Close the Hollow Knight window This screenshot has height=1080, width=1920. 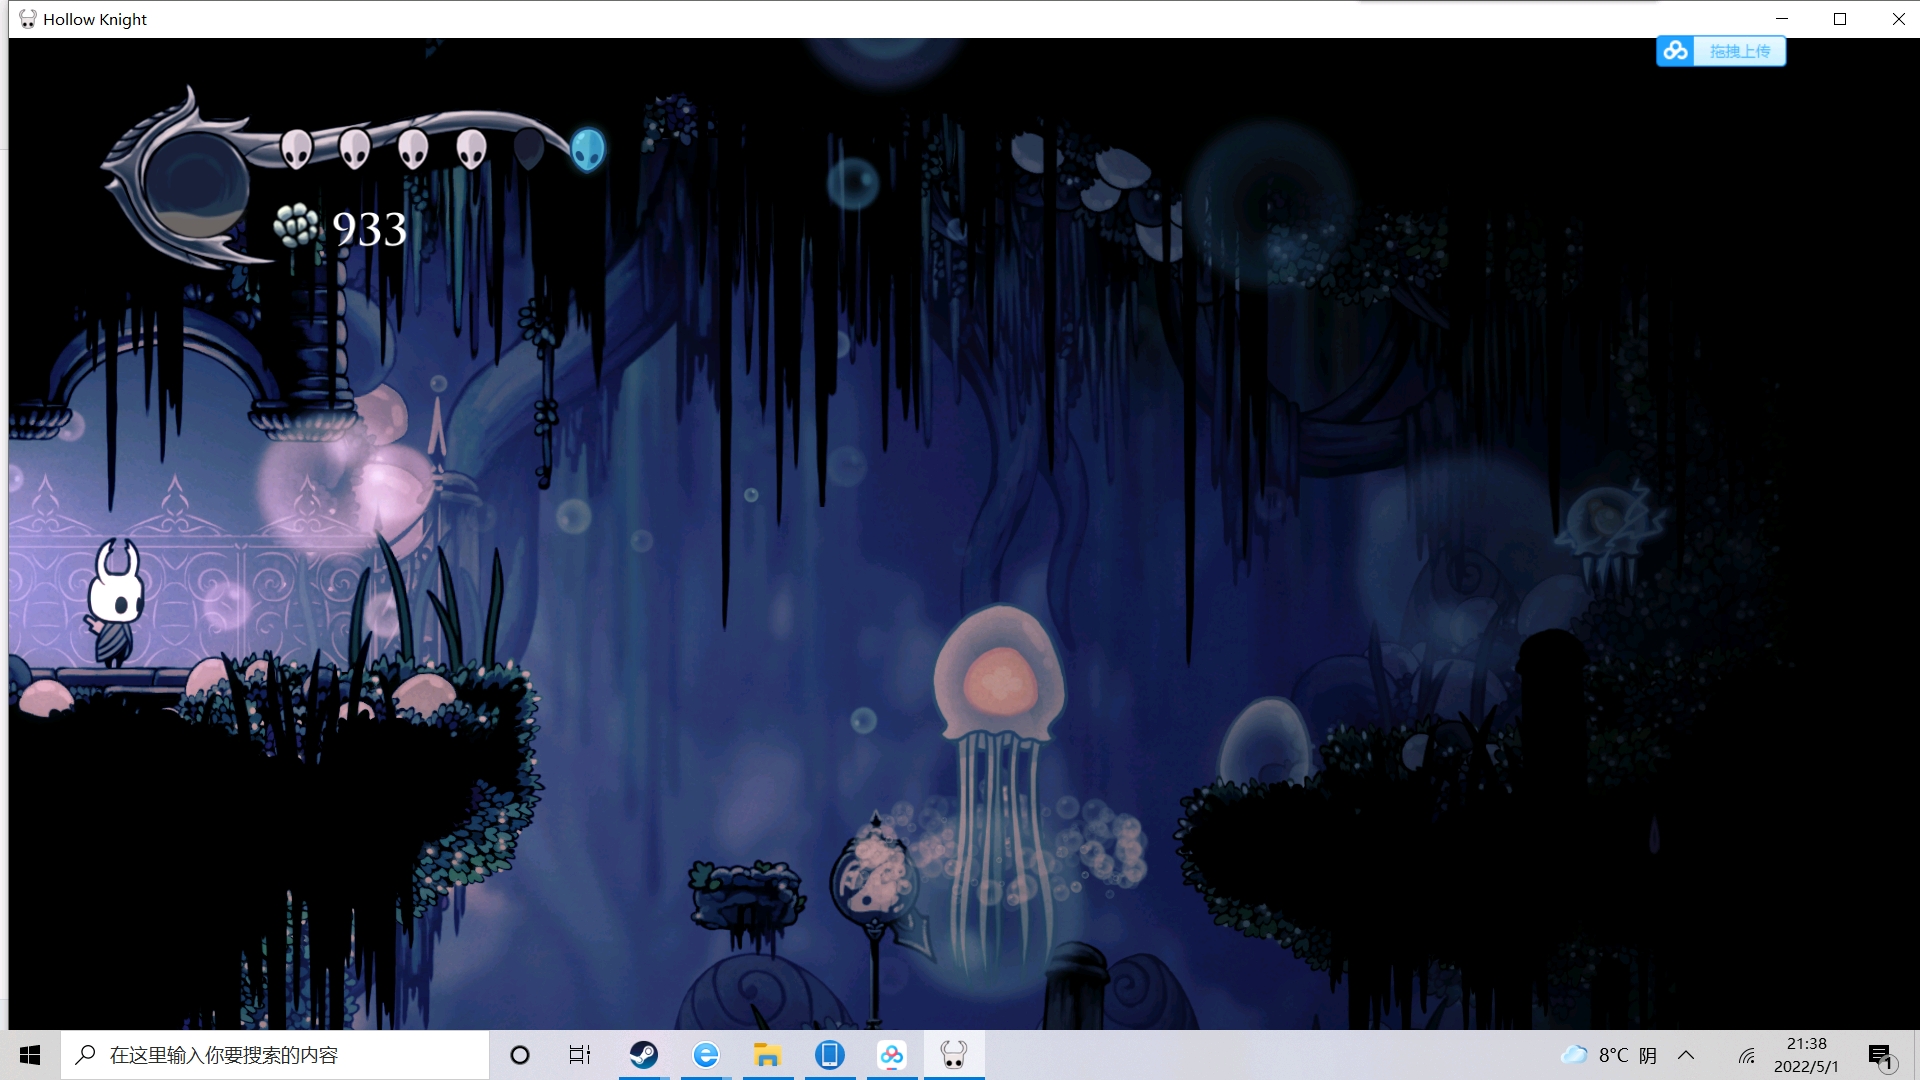1898,19
